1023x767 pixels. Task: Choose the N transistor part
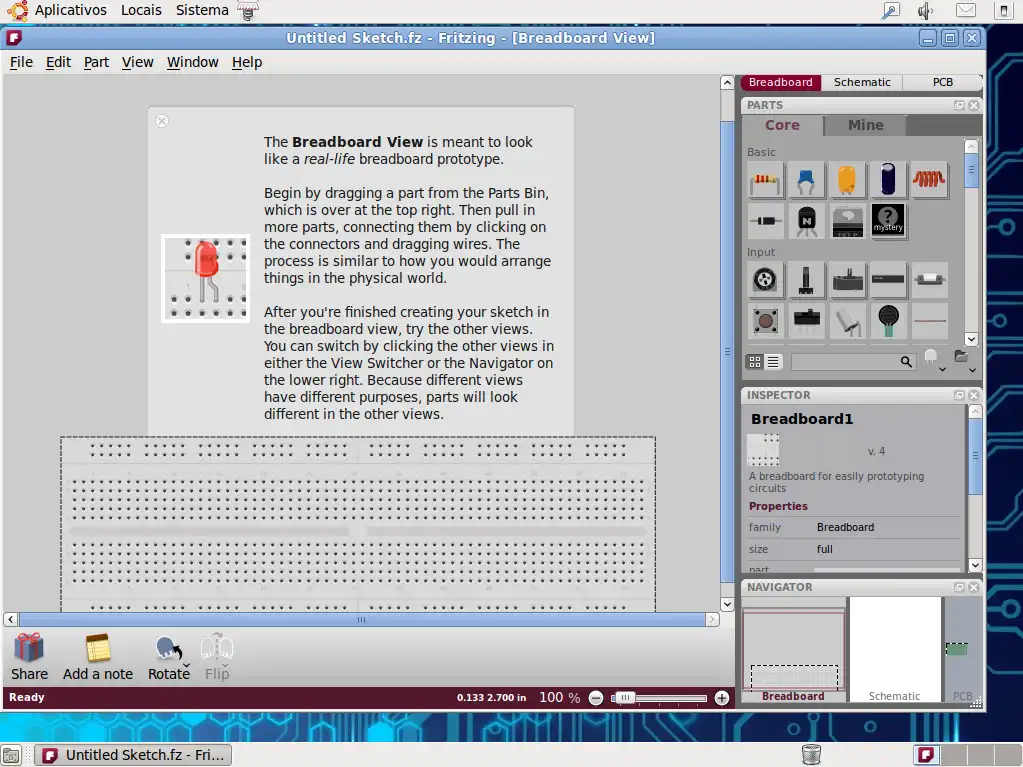pyautogui.click(x=806, y=221)
